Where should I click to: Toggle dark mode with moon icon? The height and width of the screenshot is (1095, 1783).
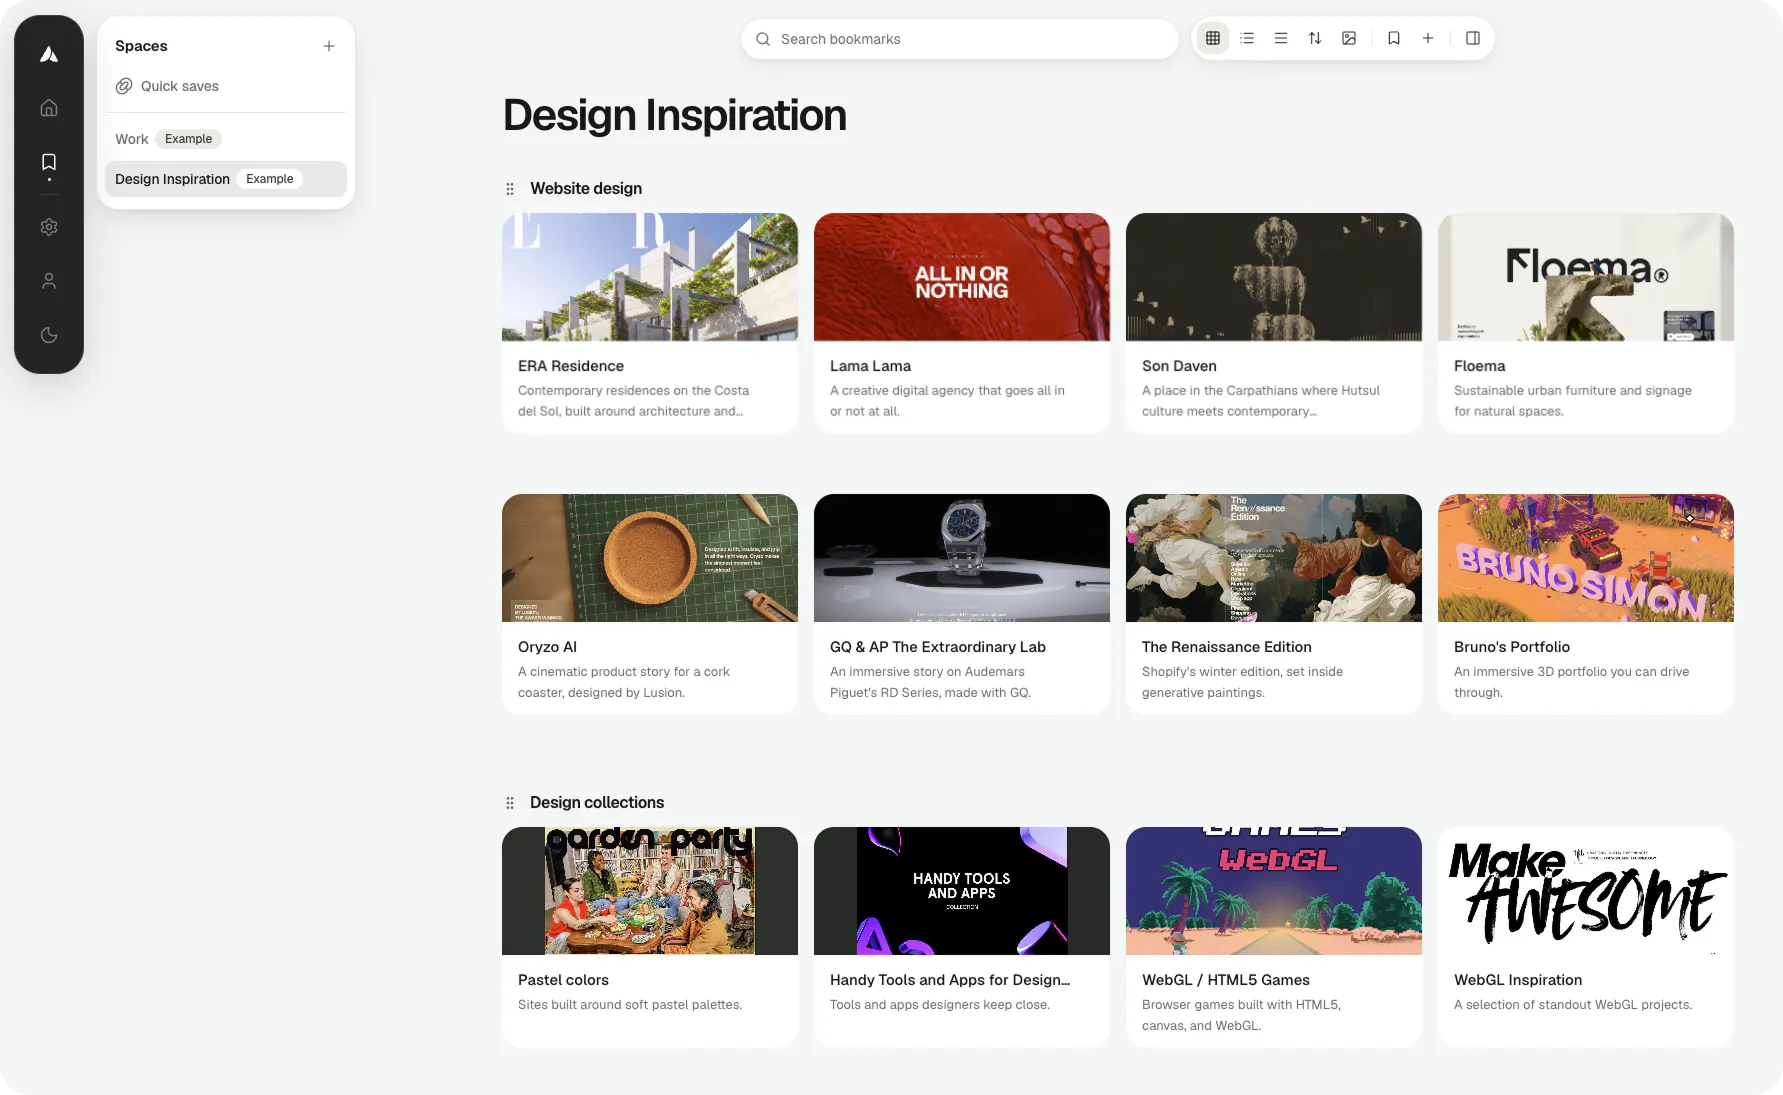coord(49,335)
